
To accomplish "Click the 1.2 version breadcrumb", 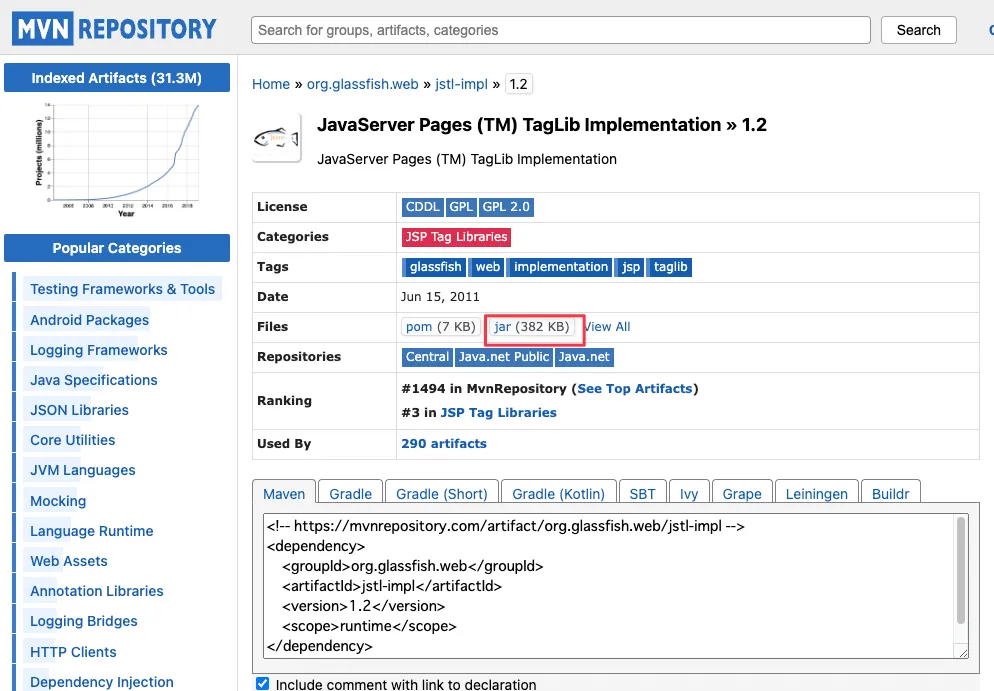I will (x=519, y=84).
